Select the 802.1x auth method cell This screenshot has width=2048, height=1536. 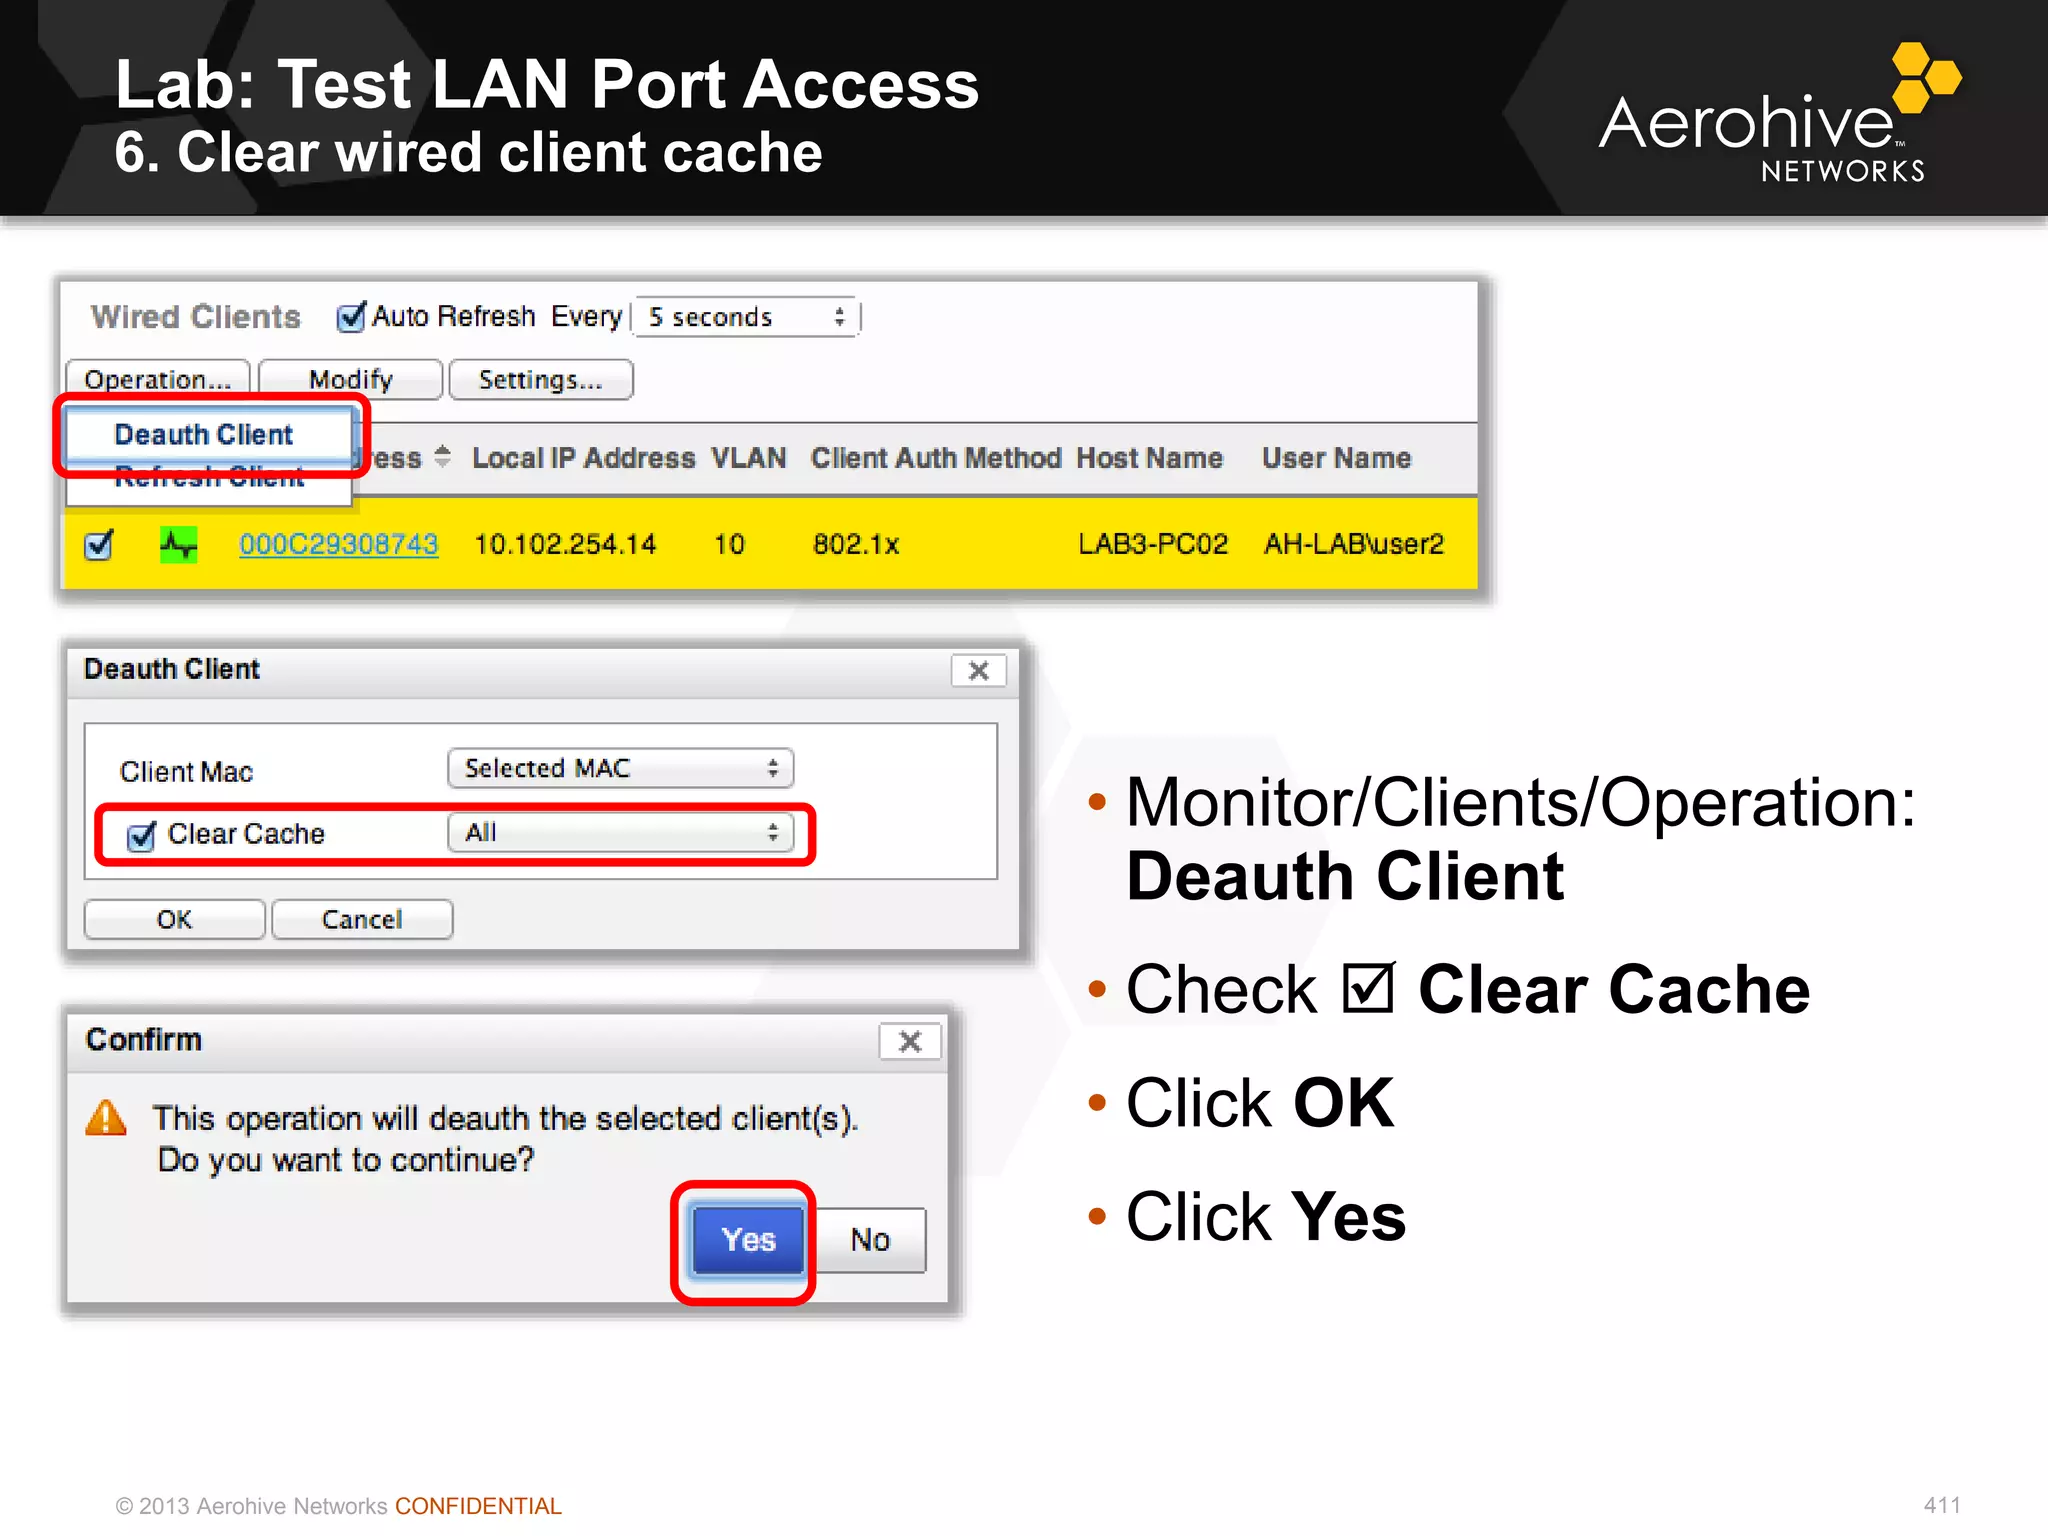856,544
